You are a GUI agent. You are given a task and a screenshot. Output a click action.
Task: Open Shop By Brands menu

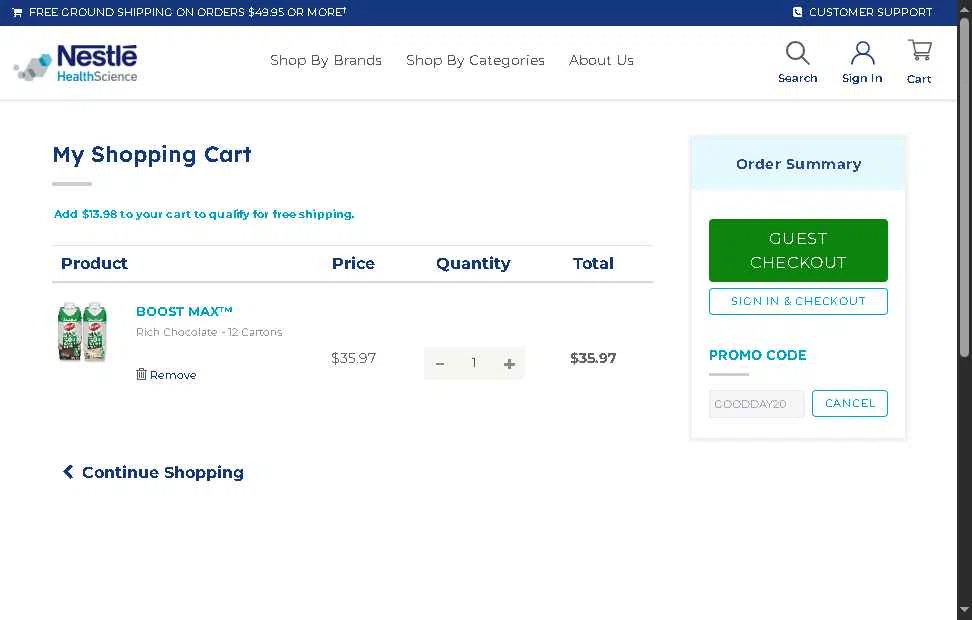[x=325, y=60]
